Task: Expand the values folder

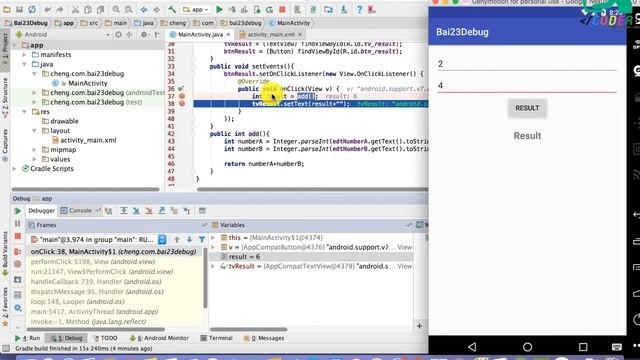Action: [34, 159]
